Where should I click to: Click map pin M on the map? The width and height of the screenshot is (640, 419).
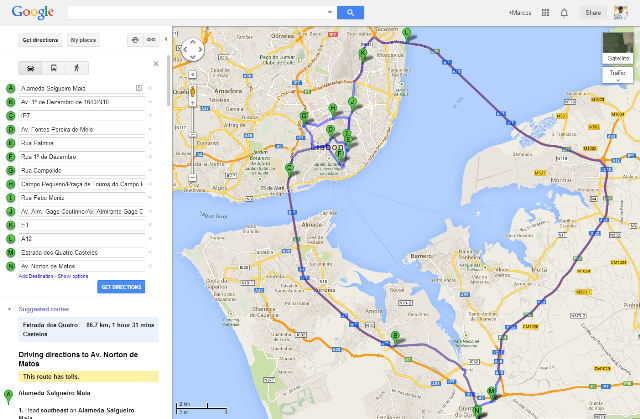coord(491,392)
